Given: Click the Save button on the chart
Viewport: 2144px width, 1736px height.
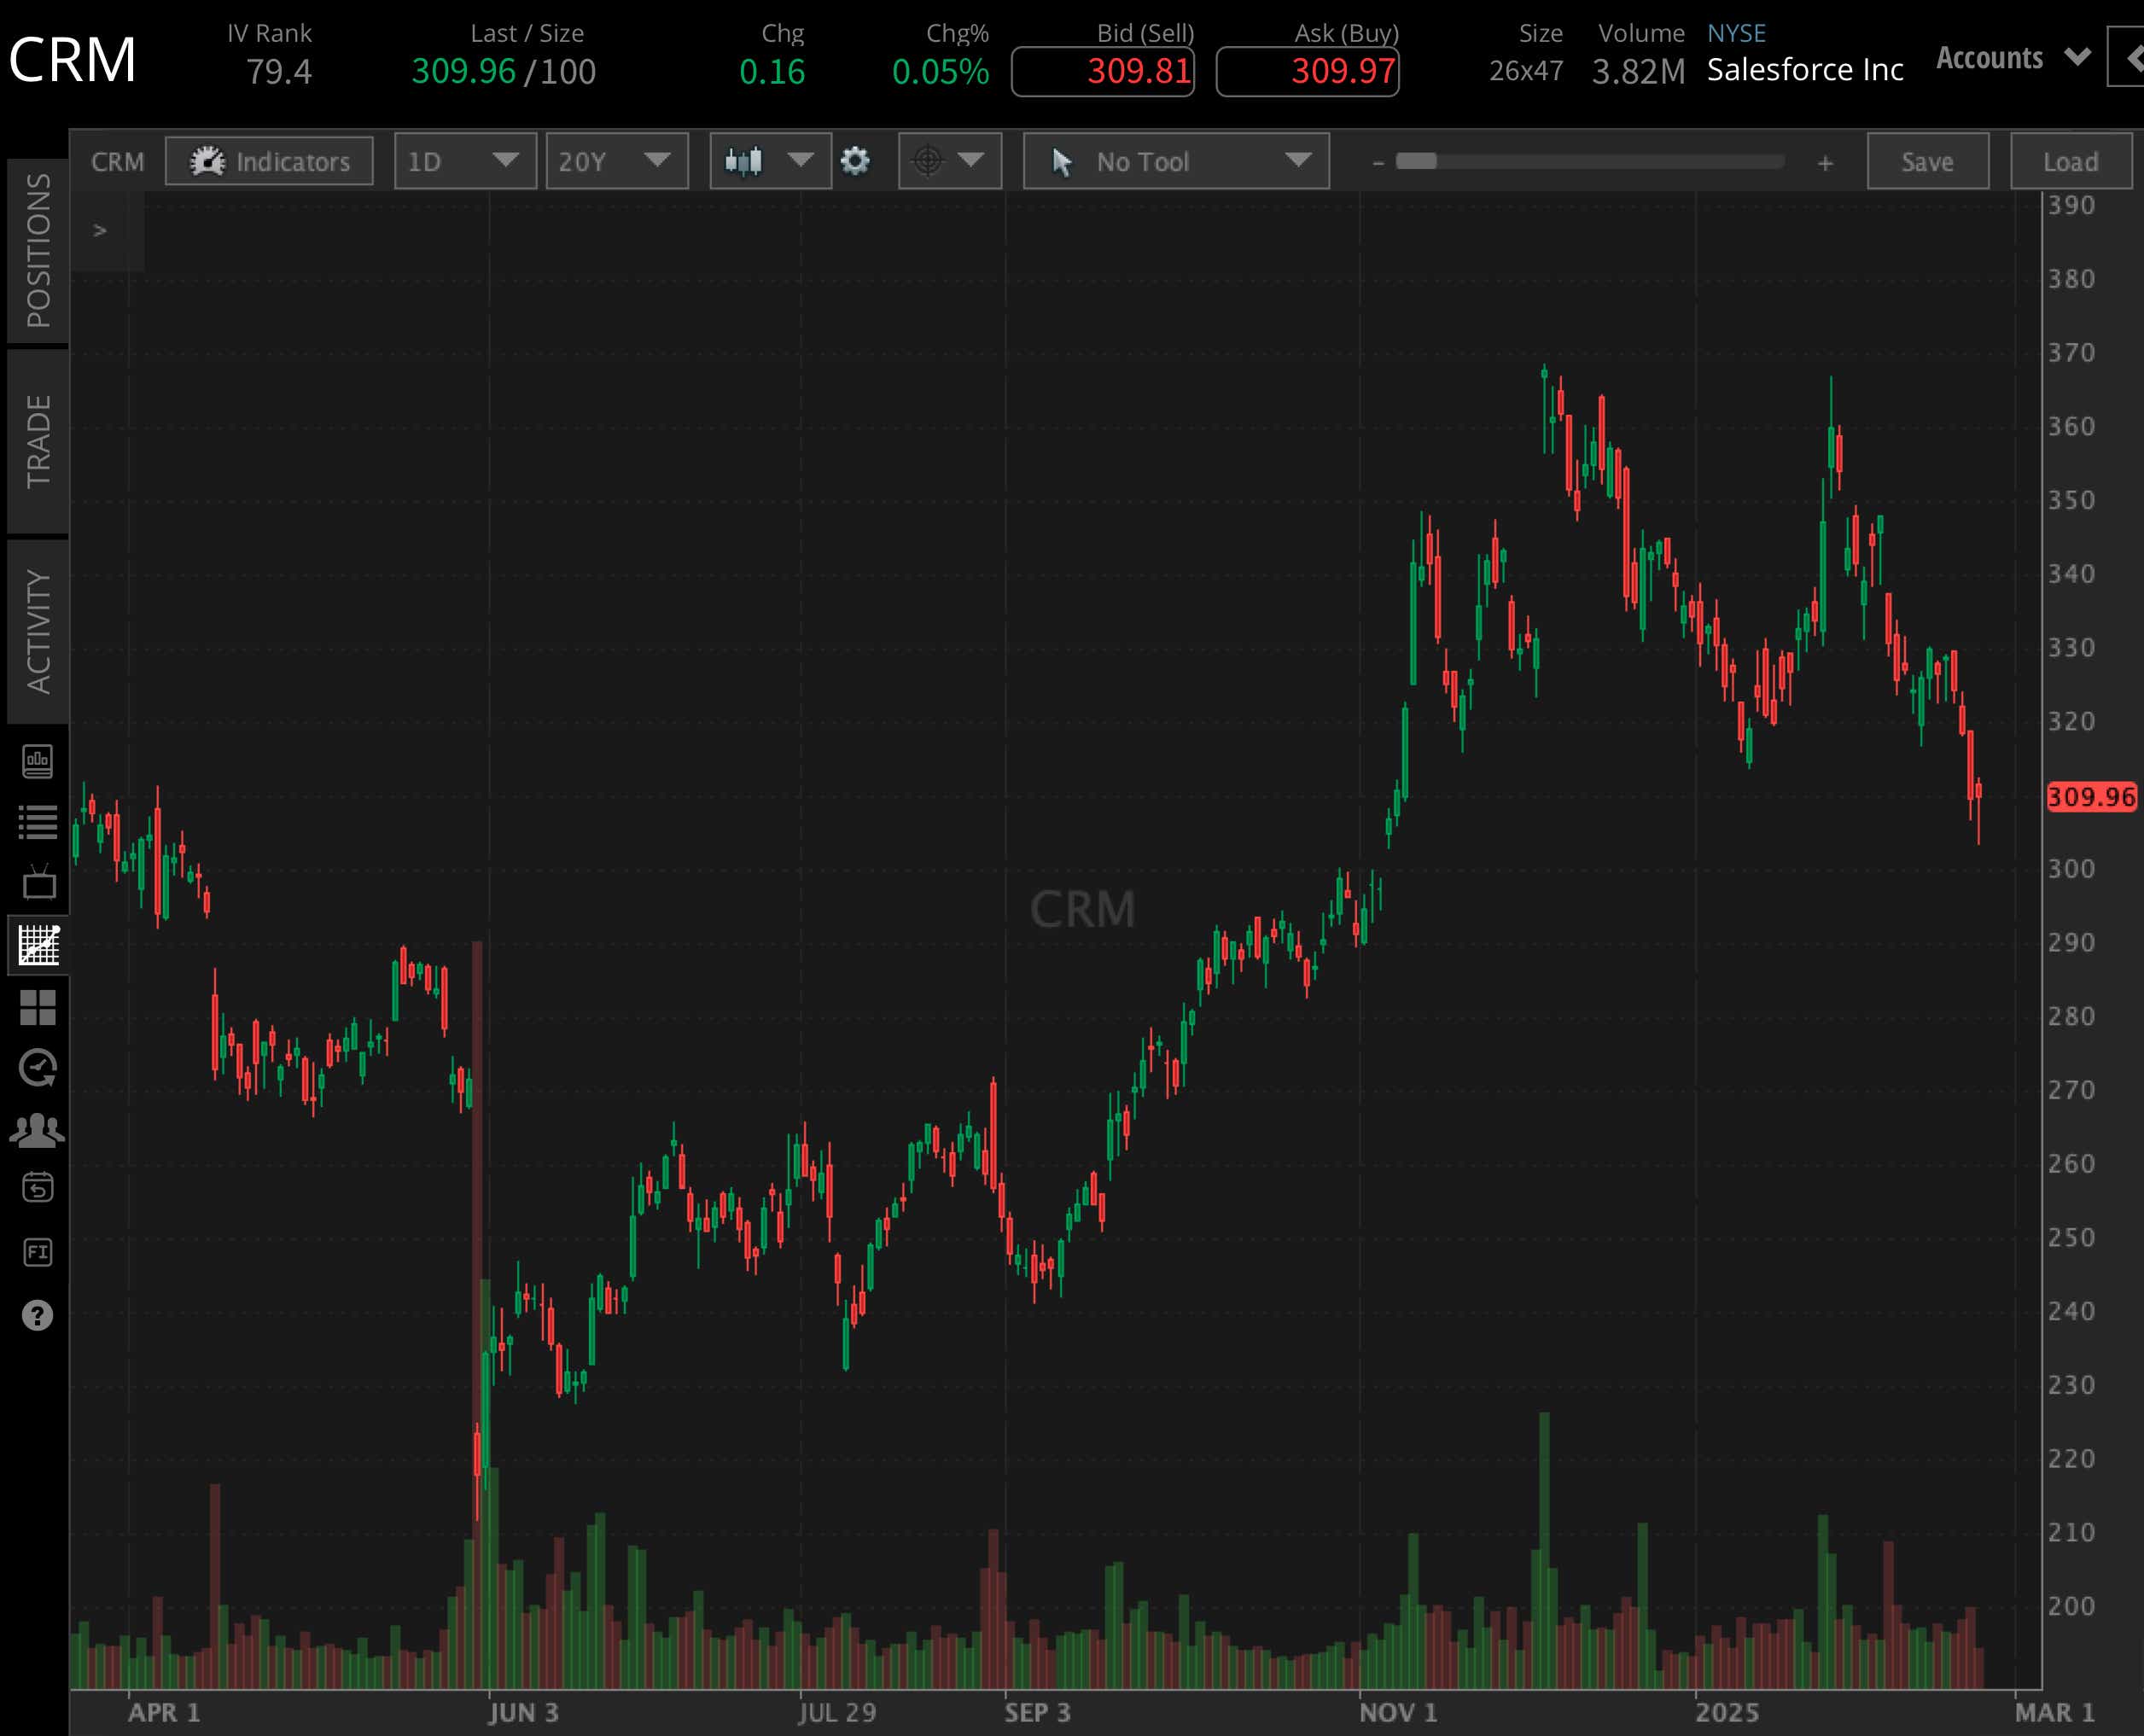Looking at the screenshot, I should [1926, 161].
